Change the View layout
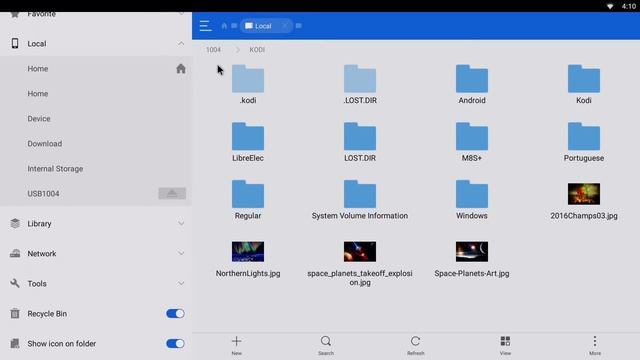Viewport: 640px width, 360px height. coord(505,345)
